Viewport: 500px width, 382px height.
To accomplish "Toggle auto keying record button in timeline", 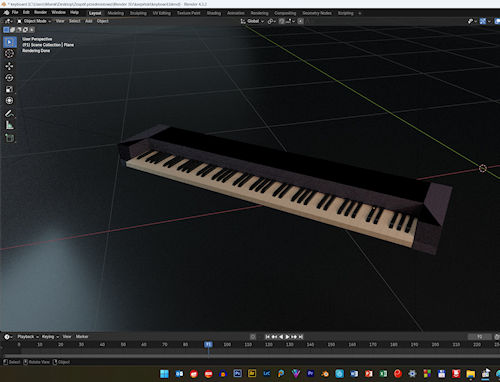I will (x=253, y=337).
